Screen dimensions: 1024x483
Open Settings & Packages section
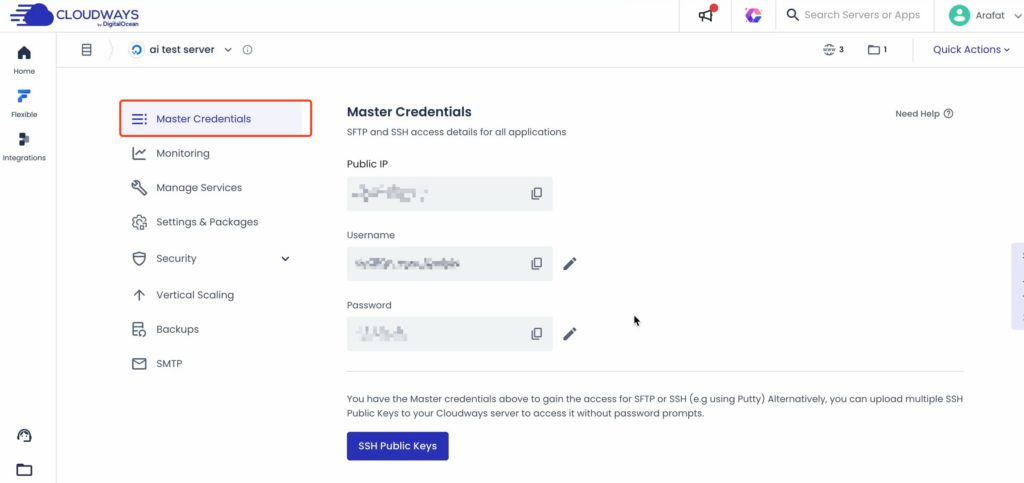[x=206, y=222]
